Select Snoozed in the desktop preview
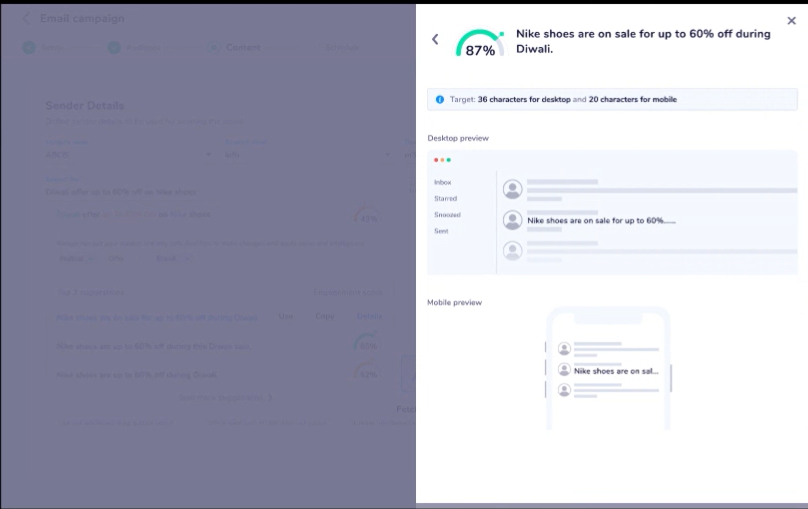808x509 pixels. (447, 215)
